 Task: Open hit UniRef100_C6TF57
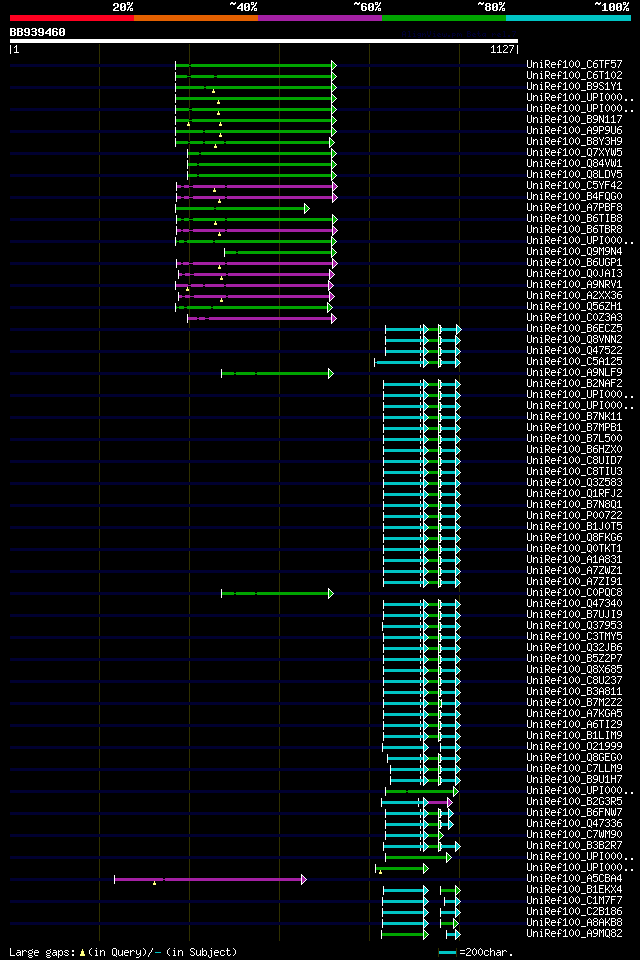click(x=574, y=64)
